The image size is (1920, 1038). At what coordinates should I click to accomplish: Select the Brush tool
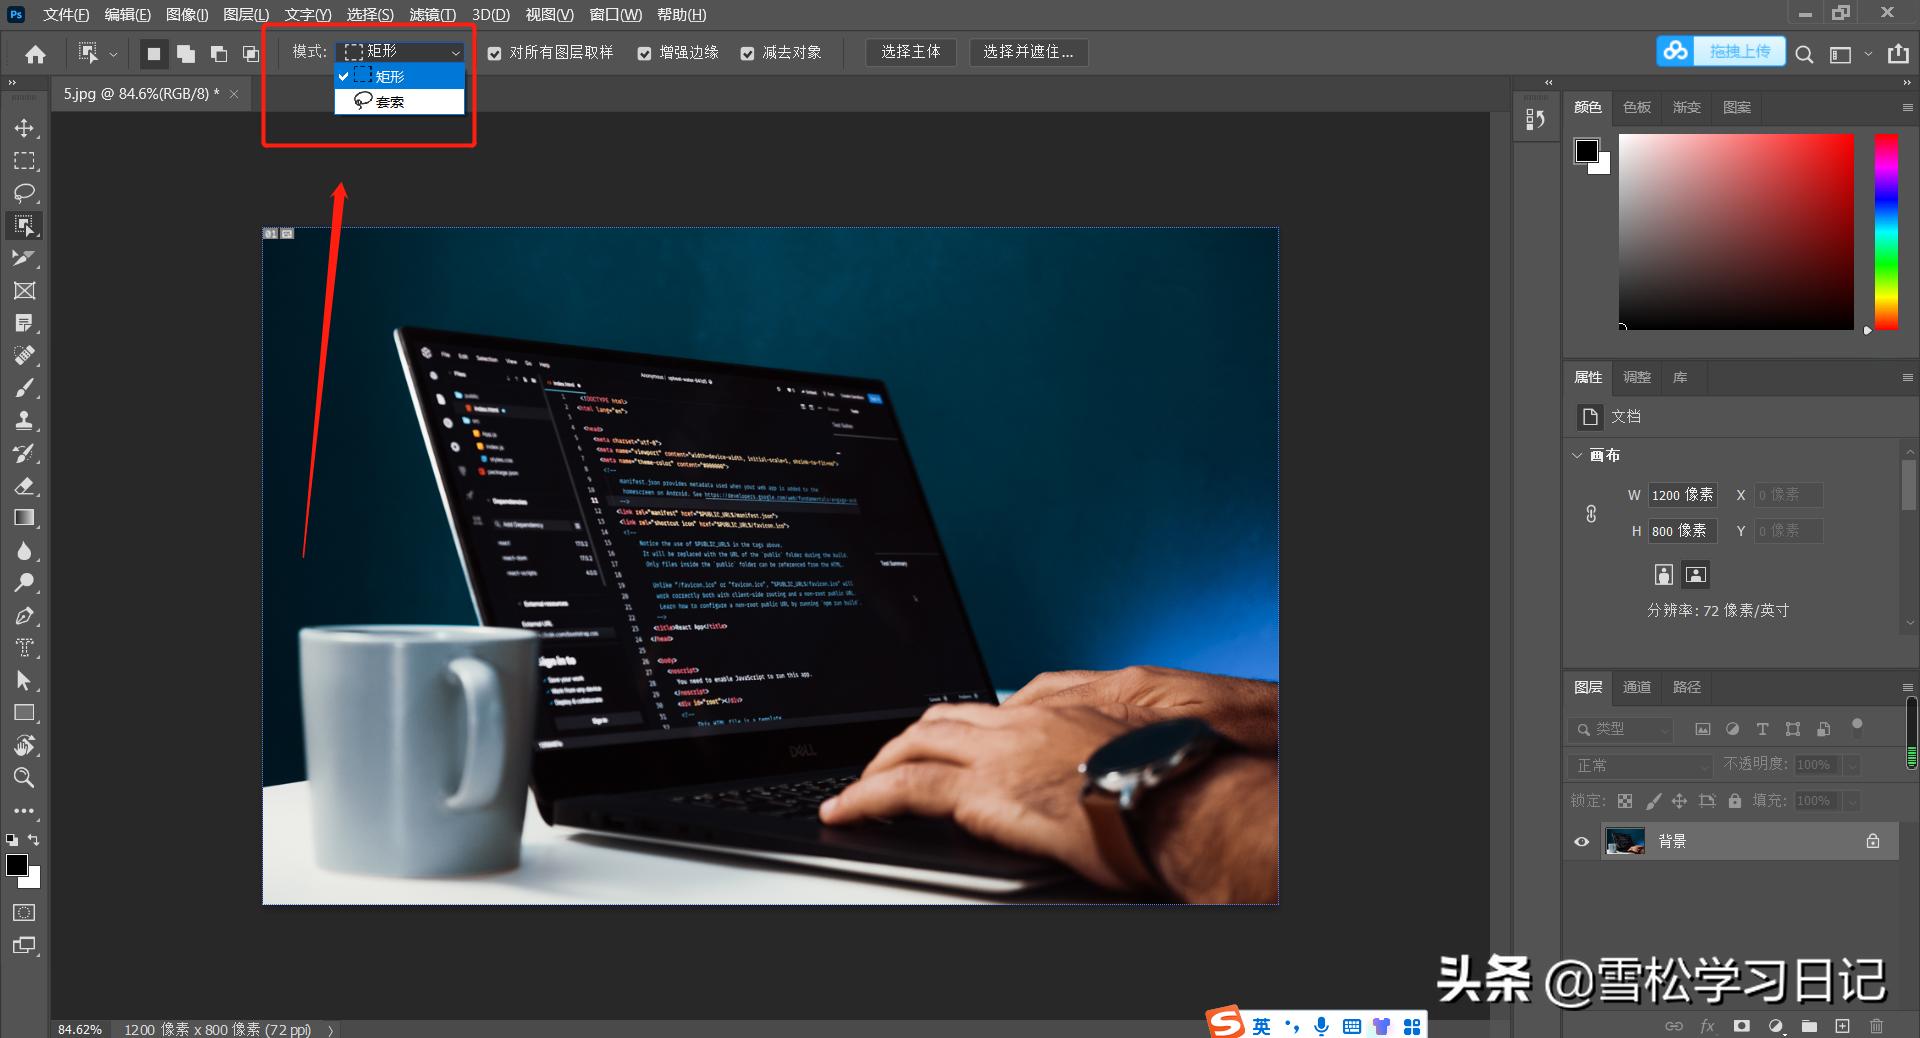(24, 388)
